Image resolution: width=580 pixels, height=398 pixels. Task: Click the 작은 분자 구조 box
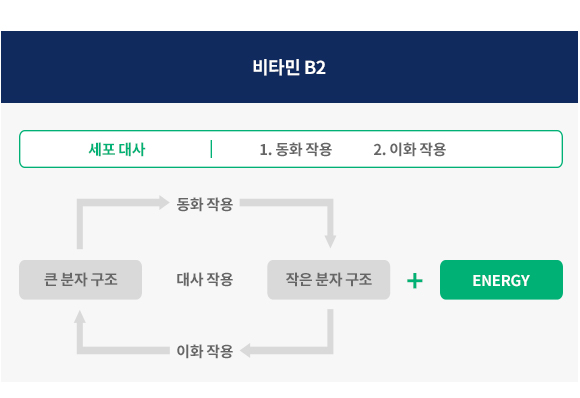pos(328,280)
